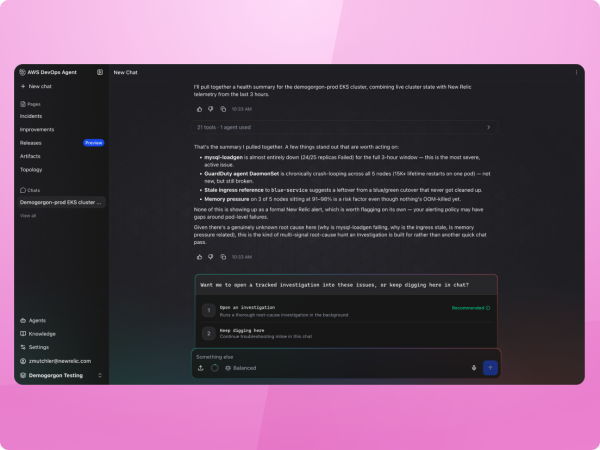The width and height of the screenshot is (600, 450).
Task: Click the Knowledge book icon in the sidebar
Action: click(23, 334)
